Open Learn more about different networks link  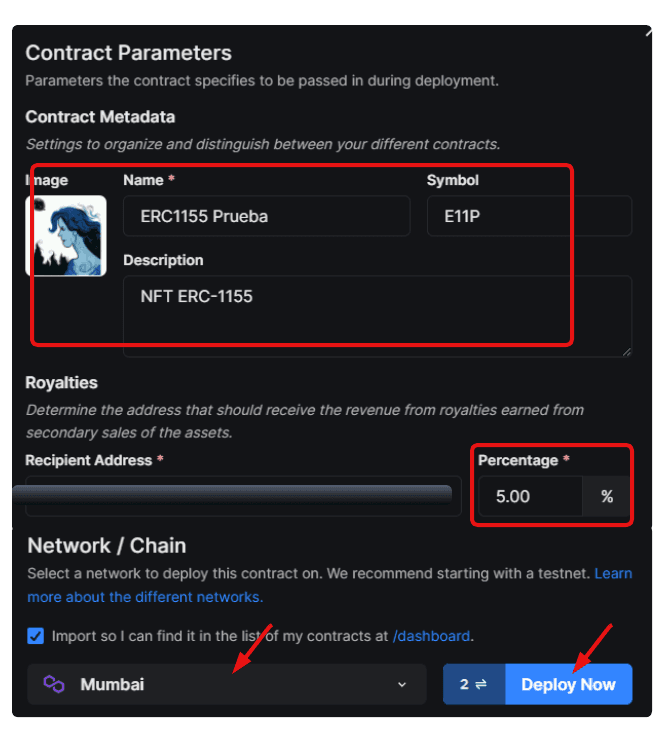tap(330, 585)
